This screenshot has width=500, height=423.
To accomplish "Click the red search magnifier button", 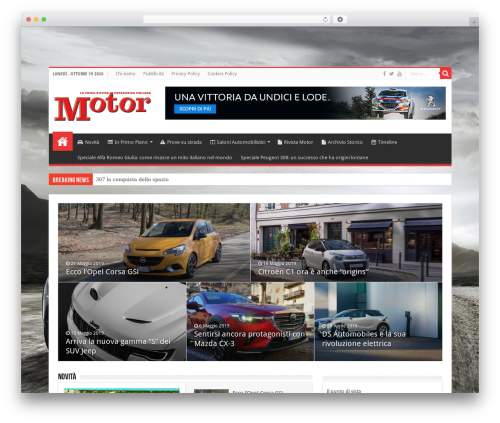I will [446, 73].
